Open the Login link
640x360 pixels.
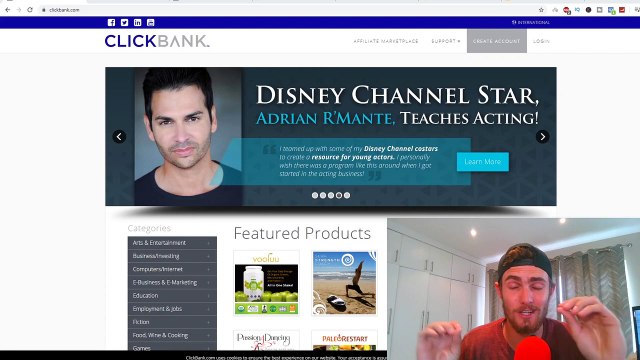pyautogui.click(x=541, y=41)
